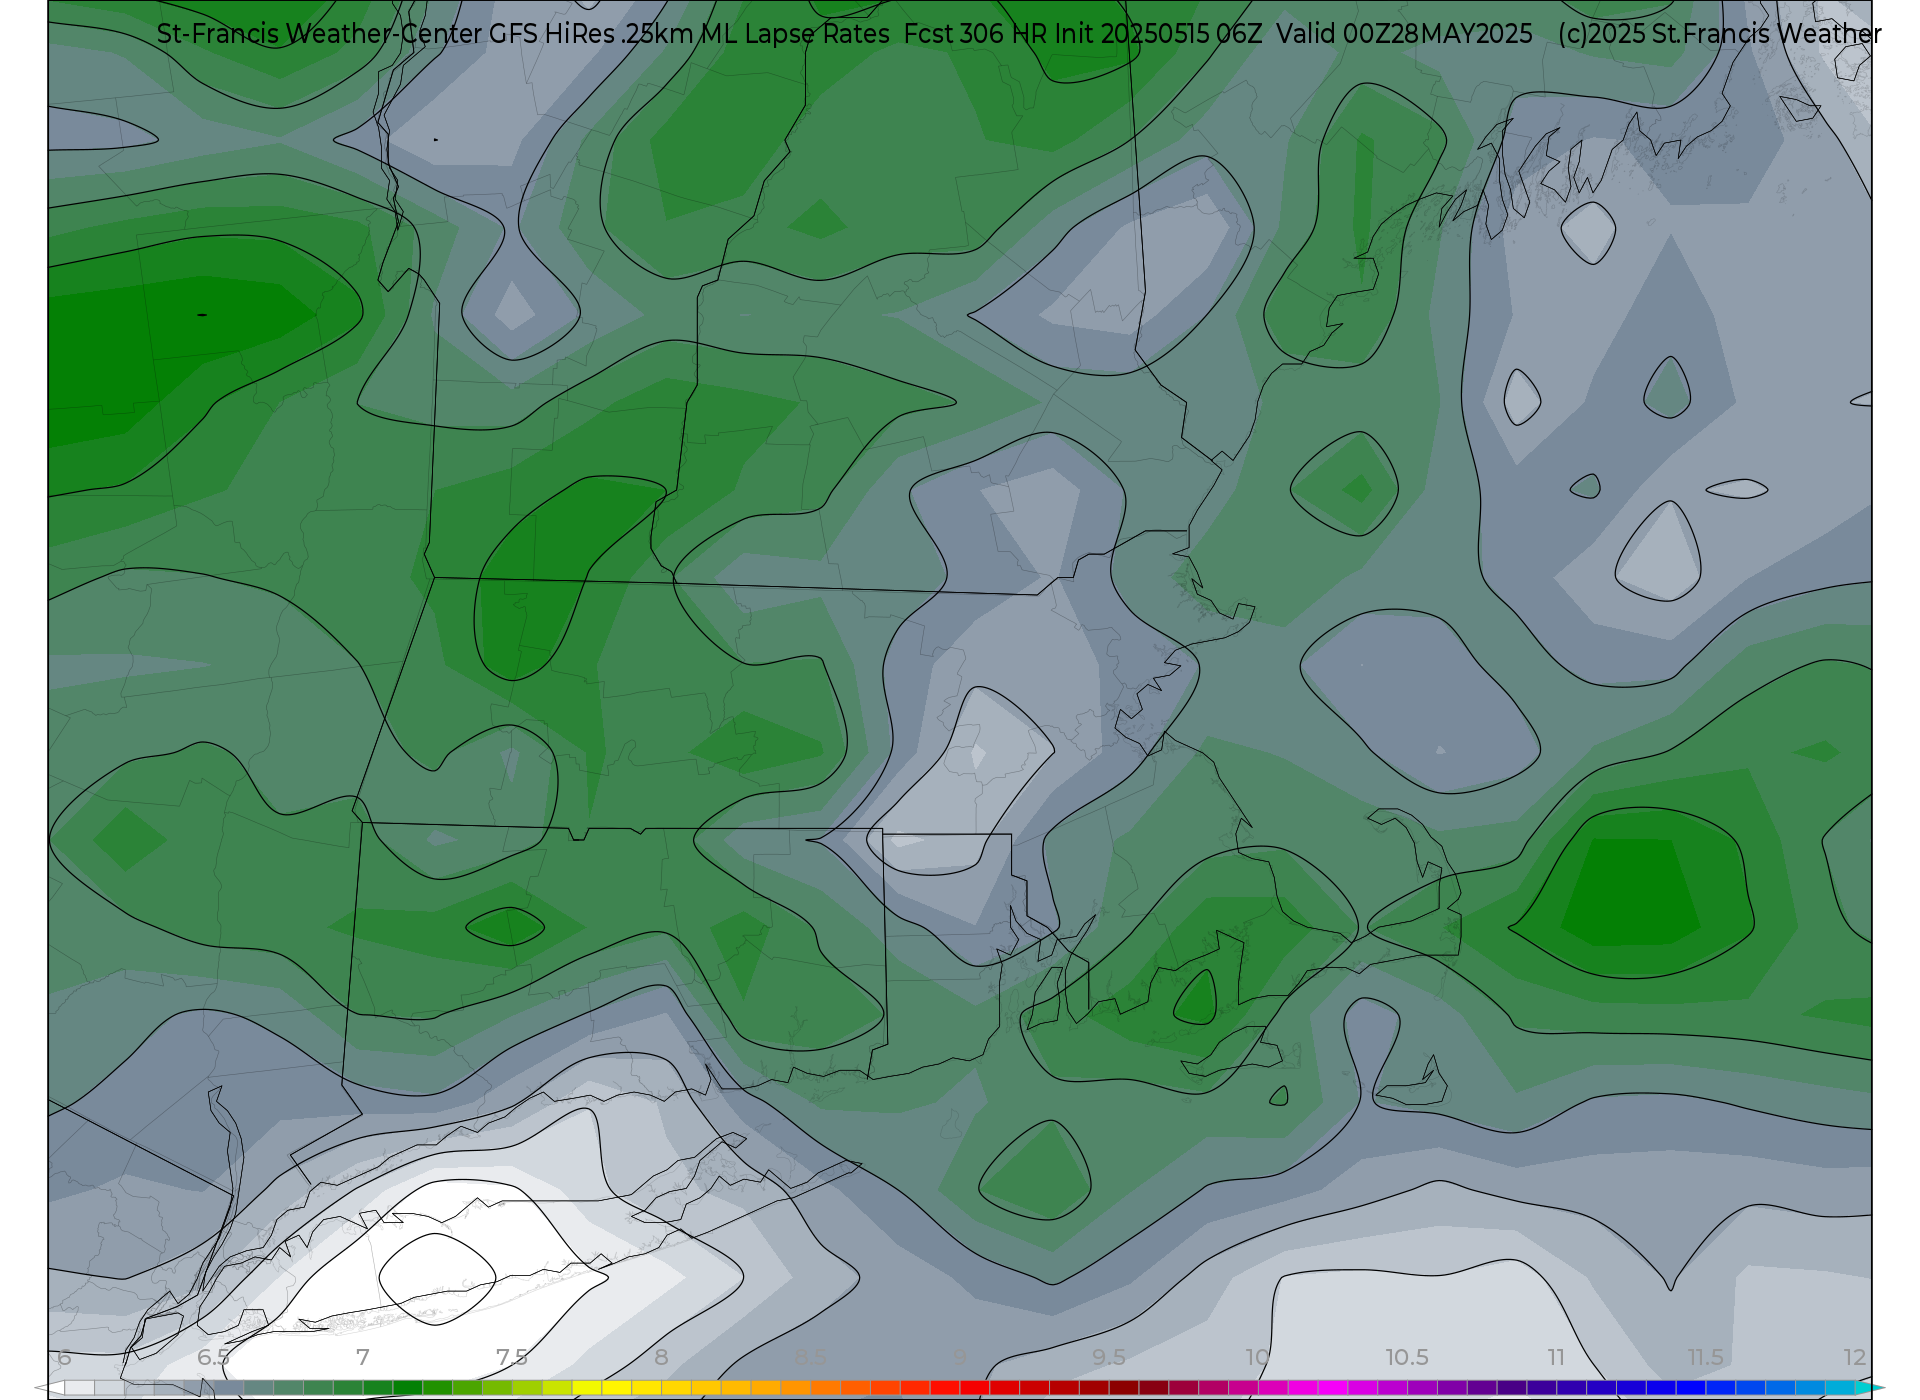Screen dimensions: 1920x1400
Task: Click the 'Valid 00Z28MAY2025' text in header
Action: (x=1404, y=34)
